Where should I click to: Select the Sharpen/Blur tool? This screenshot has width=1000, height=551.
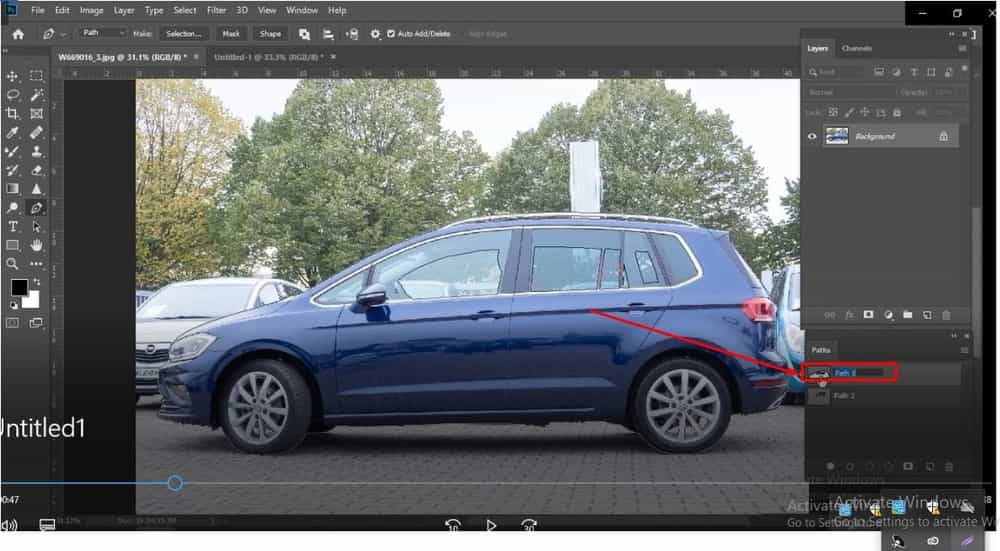[36, 189]
